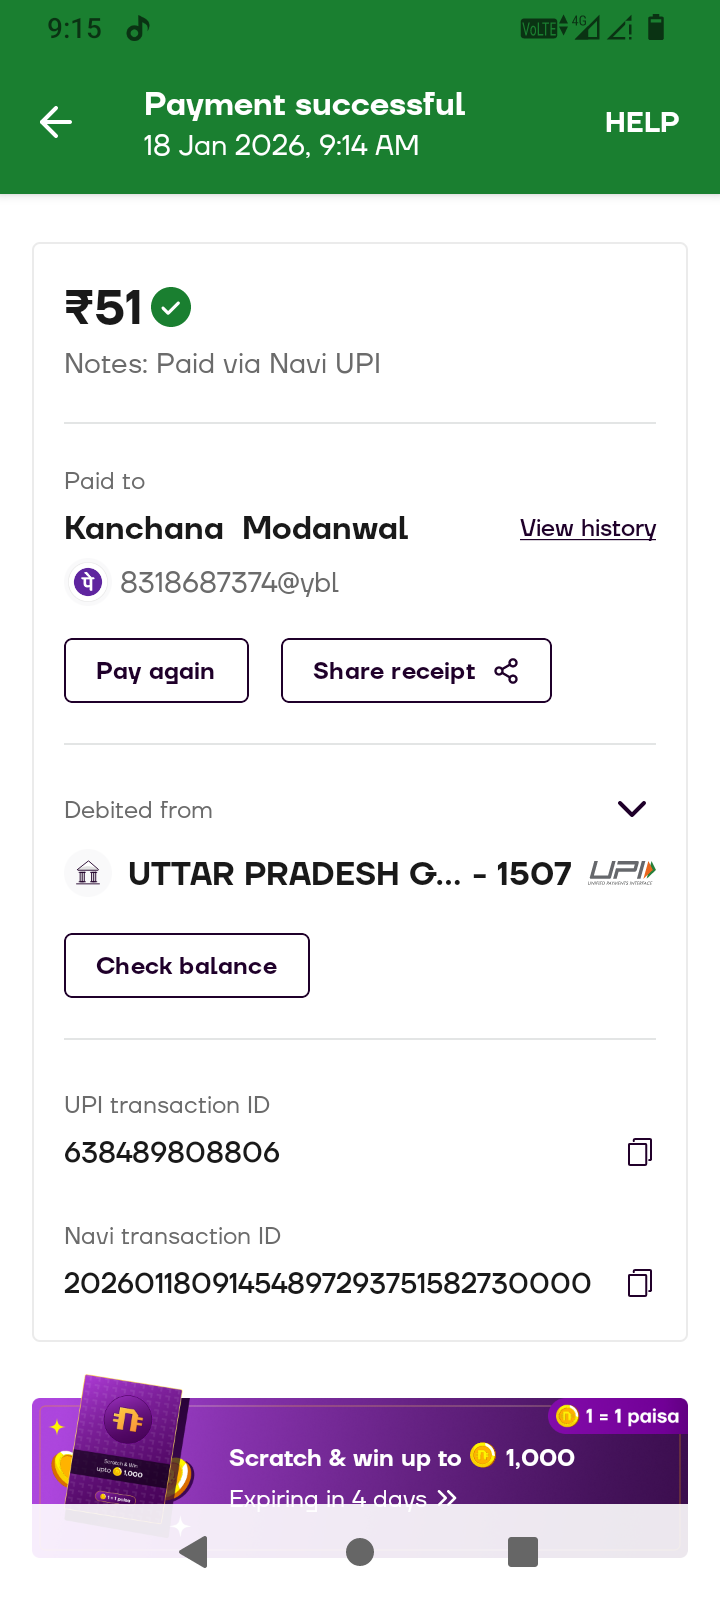Tap the bank building icon
The image size is (720, 1600).
point(88,873)
